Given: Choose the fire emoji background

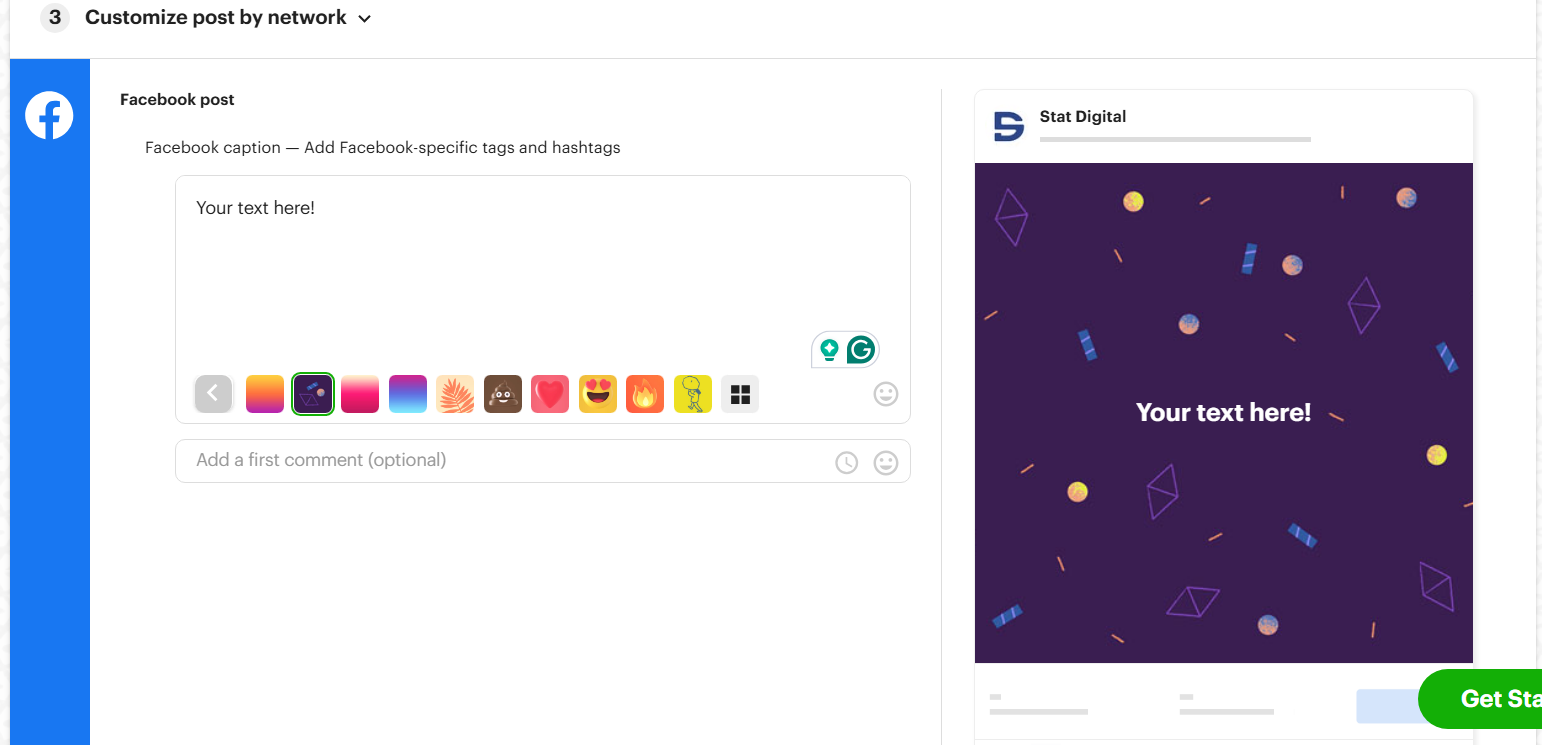Looking at the screenshot, I should click(x=645, y=394).
